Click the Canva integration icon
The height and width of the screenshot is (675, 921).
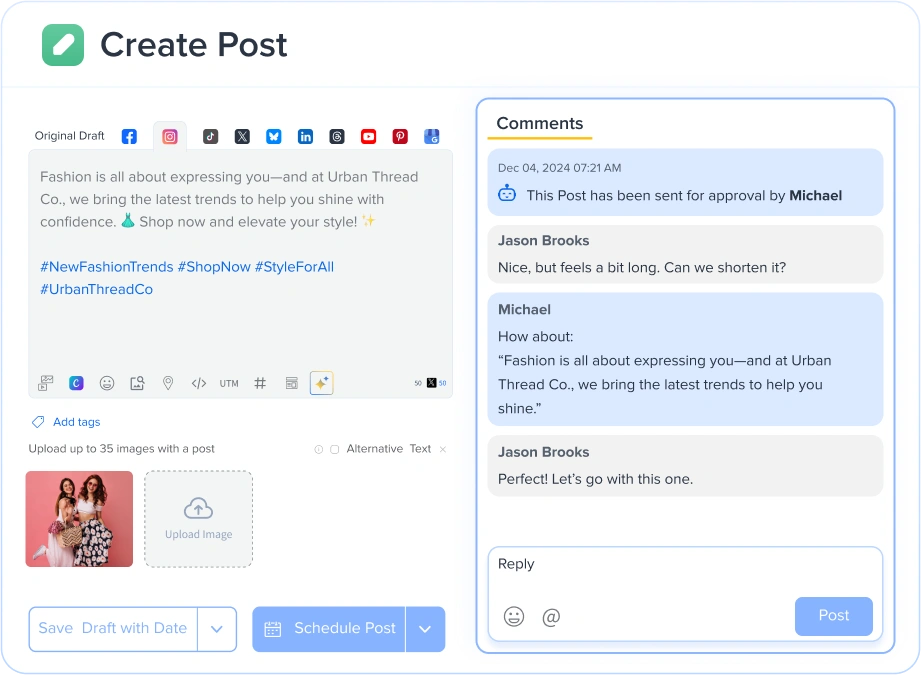[x=76, y=383]
